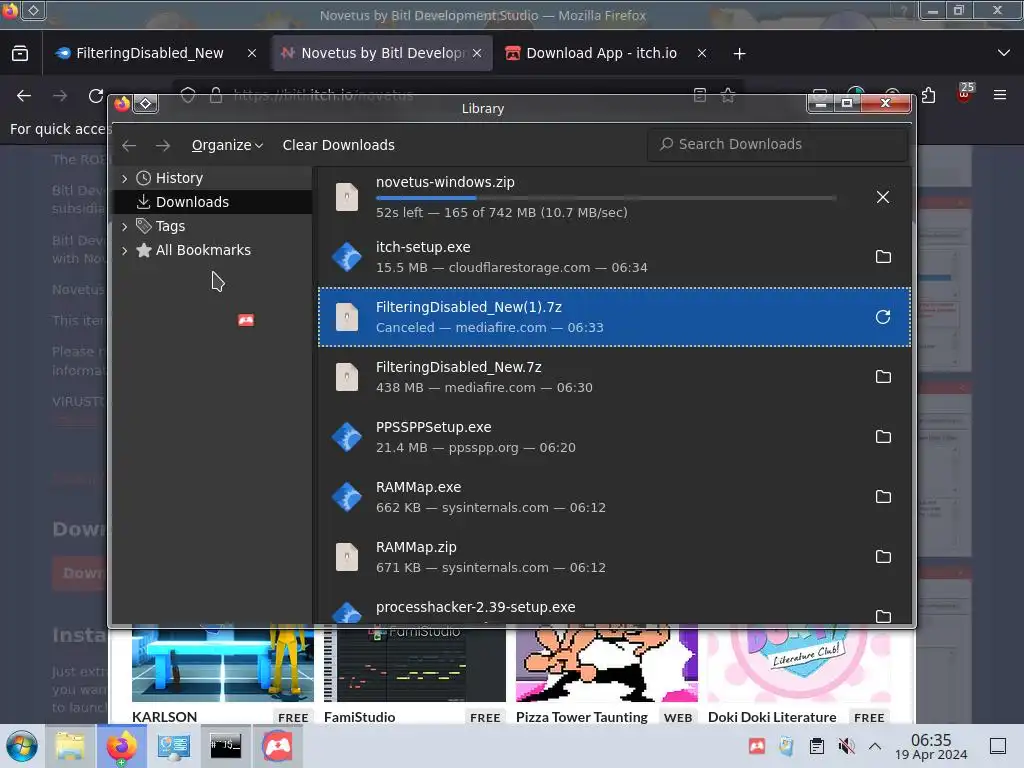
Task: Reload the Firefox page
Action: [96, 96]
